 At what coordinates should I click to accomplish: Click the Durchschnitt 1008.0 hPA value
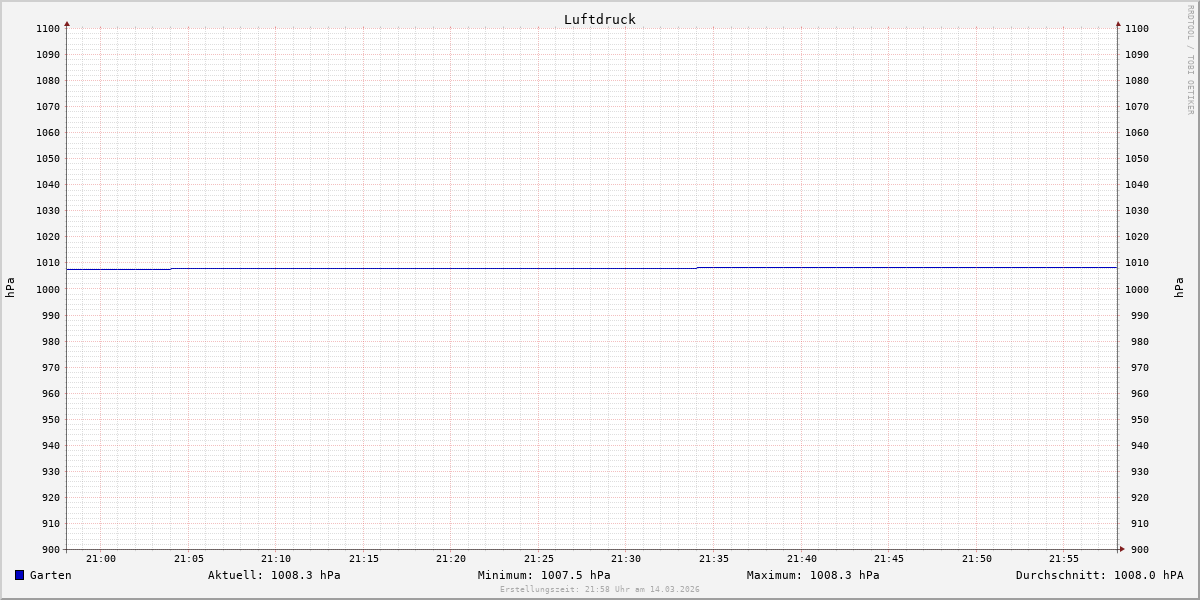point(1099,575)
